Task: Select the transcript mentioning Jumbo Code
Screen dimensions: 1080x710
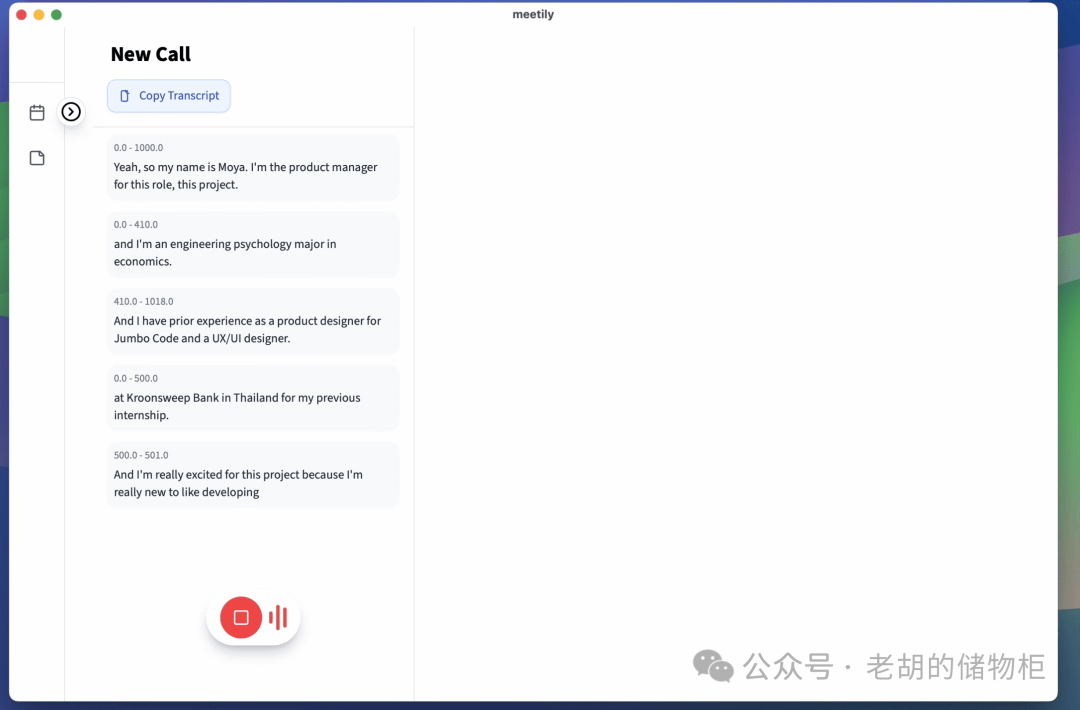Action: (x=253, y=321)
